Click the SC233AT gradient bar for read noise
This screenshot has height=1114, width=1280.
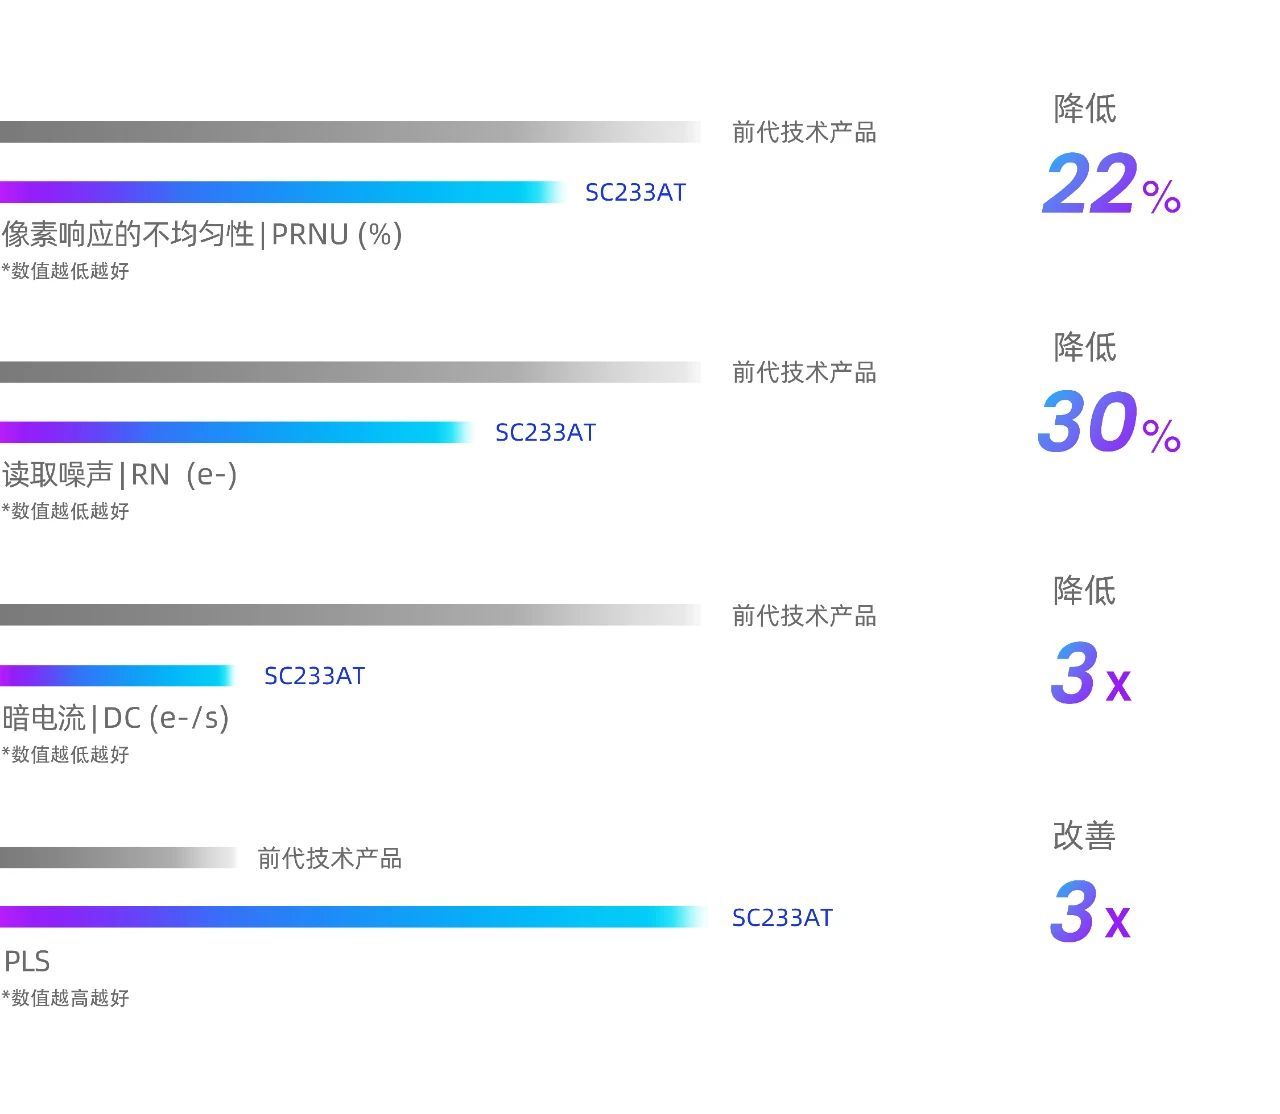[236, 432]
